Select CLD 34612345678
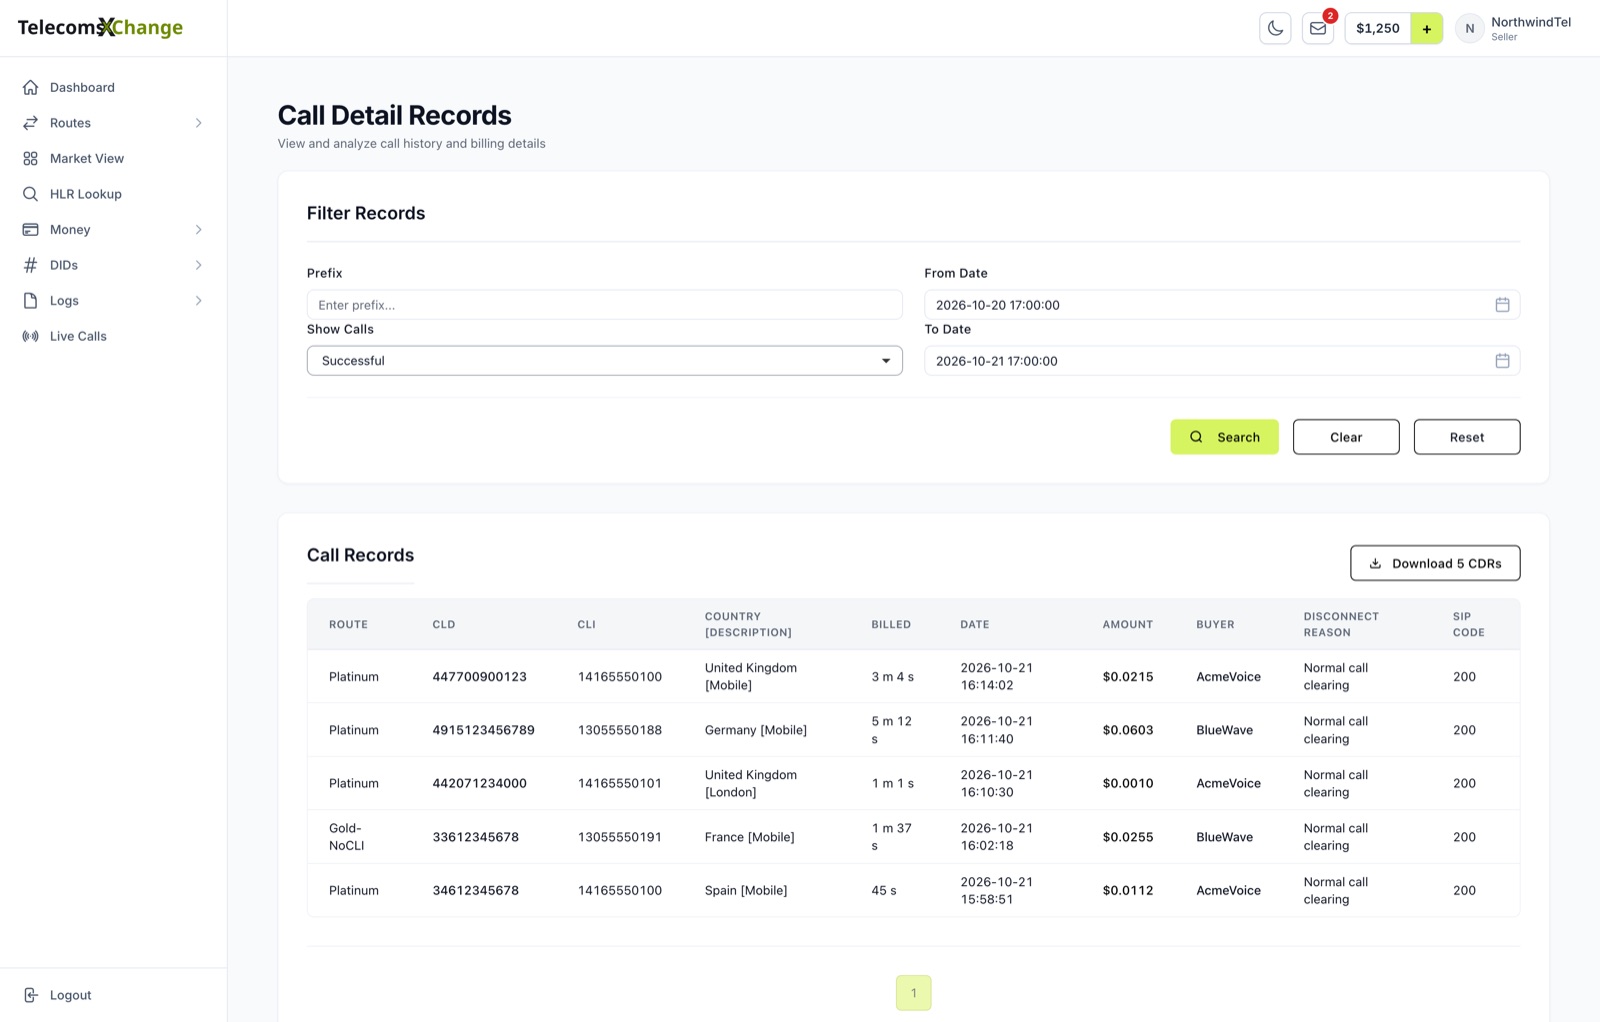This screenshot has height=1022, width=1600. click(475, 890)
